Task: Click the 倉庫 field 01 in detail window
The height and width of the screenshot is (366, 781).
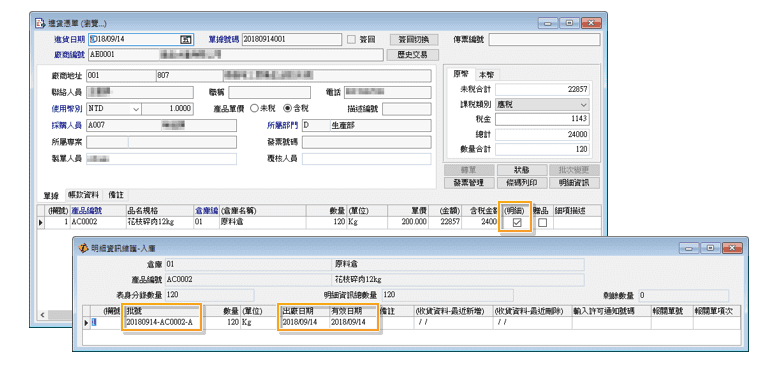Action: (x=248, y=264)
